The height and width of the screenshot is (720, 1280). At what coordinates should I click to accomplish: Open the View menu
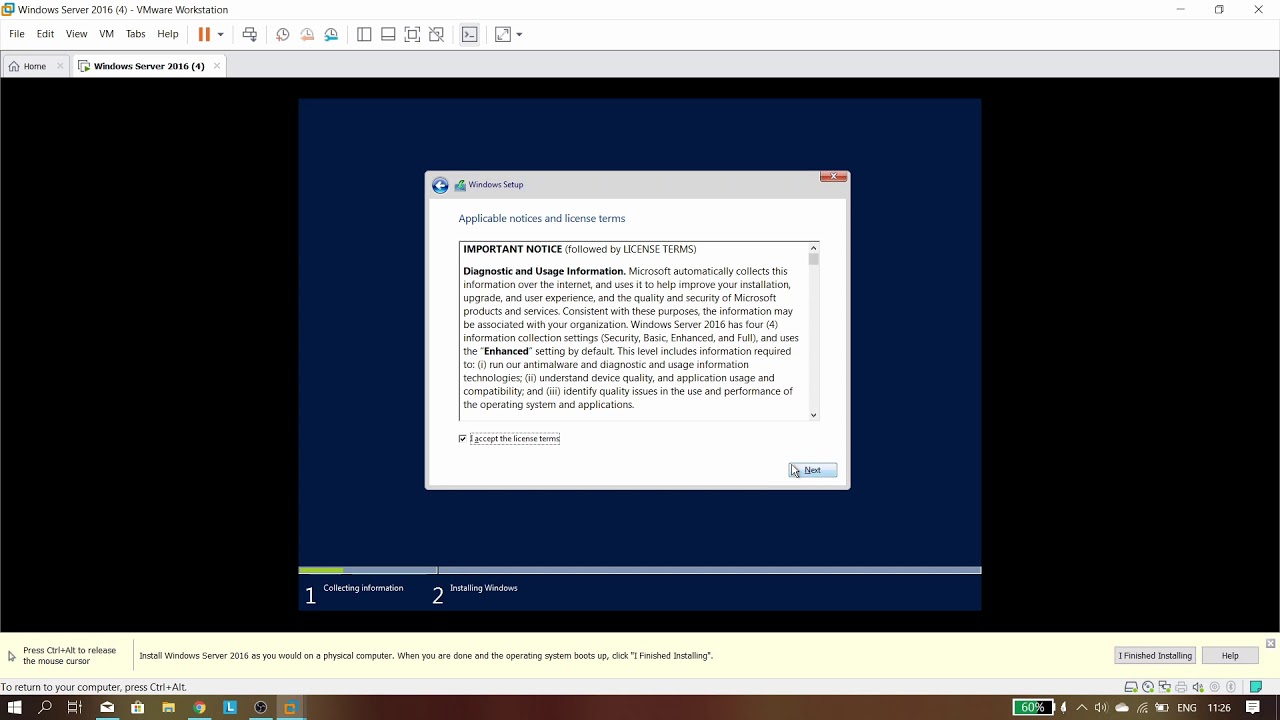coord(76,34)
